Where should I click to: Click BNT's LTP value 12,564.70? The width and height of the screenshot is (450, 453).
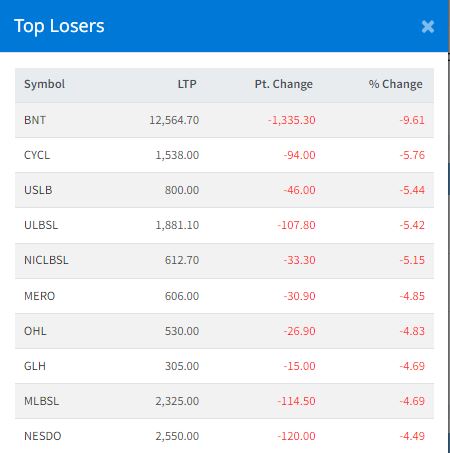174,120
